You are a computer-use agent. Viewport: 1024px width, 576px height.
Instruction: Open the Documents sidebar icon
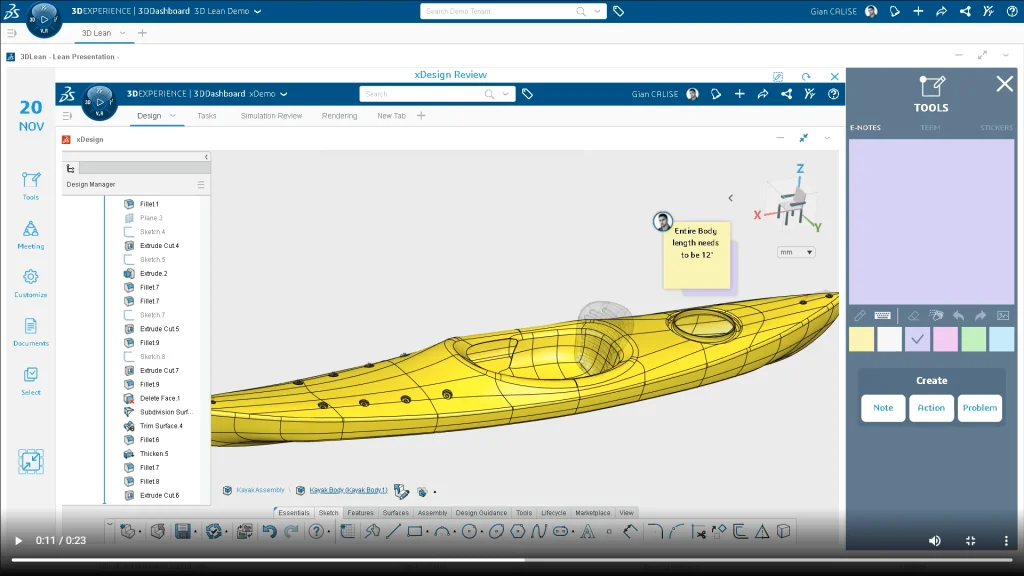tap(30, 327)
